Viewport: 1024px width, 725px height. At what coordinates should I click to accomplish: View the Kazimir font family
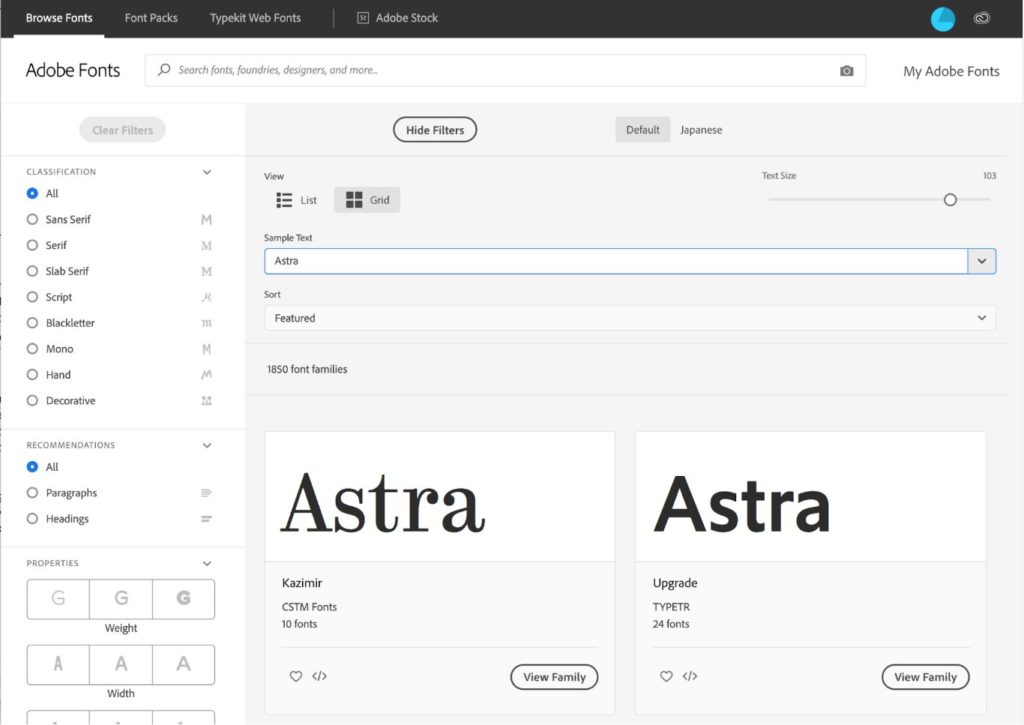pyautogui.click(x=554, y=677)
